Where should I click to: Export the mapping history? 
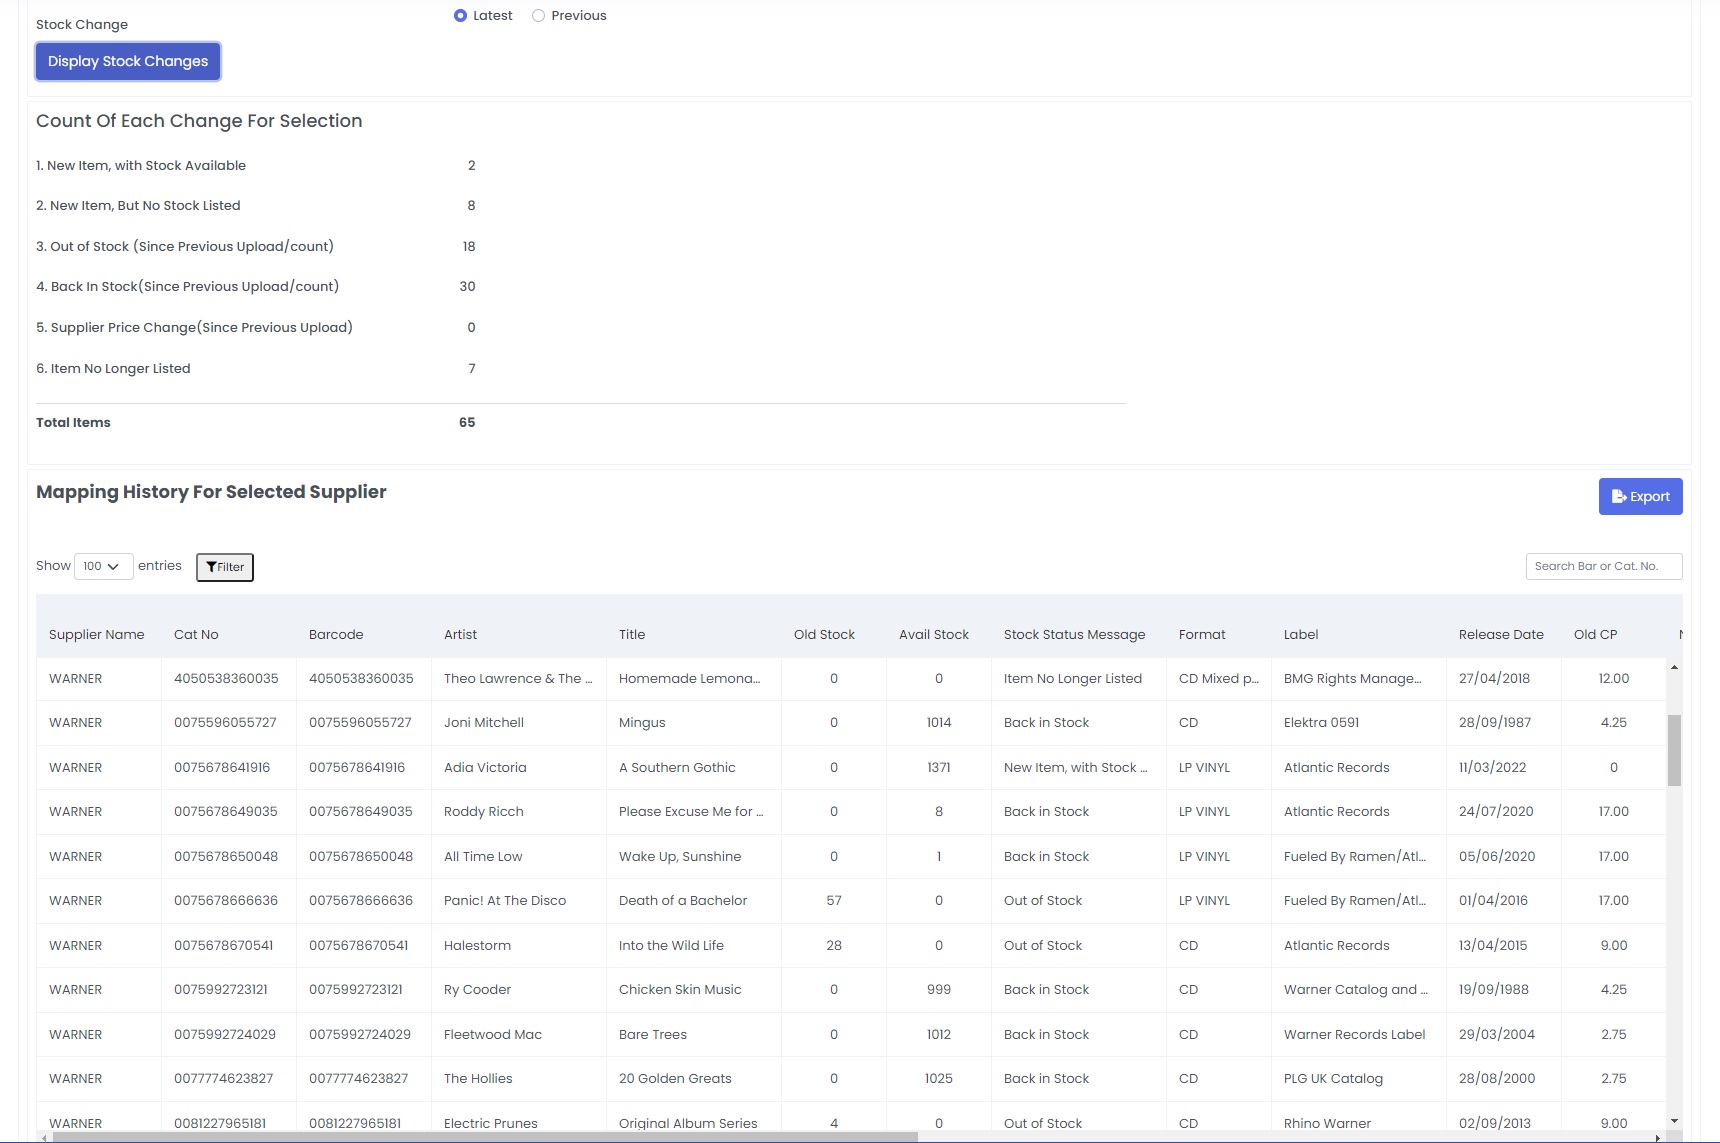(1640, 497)
